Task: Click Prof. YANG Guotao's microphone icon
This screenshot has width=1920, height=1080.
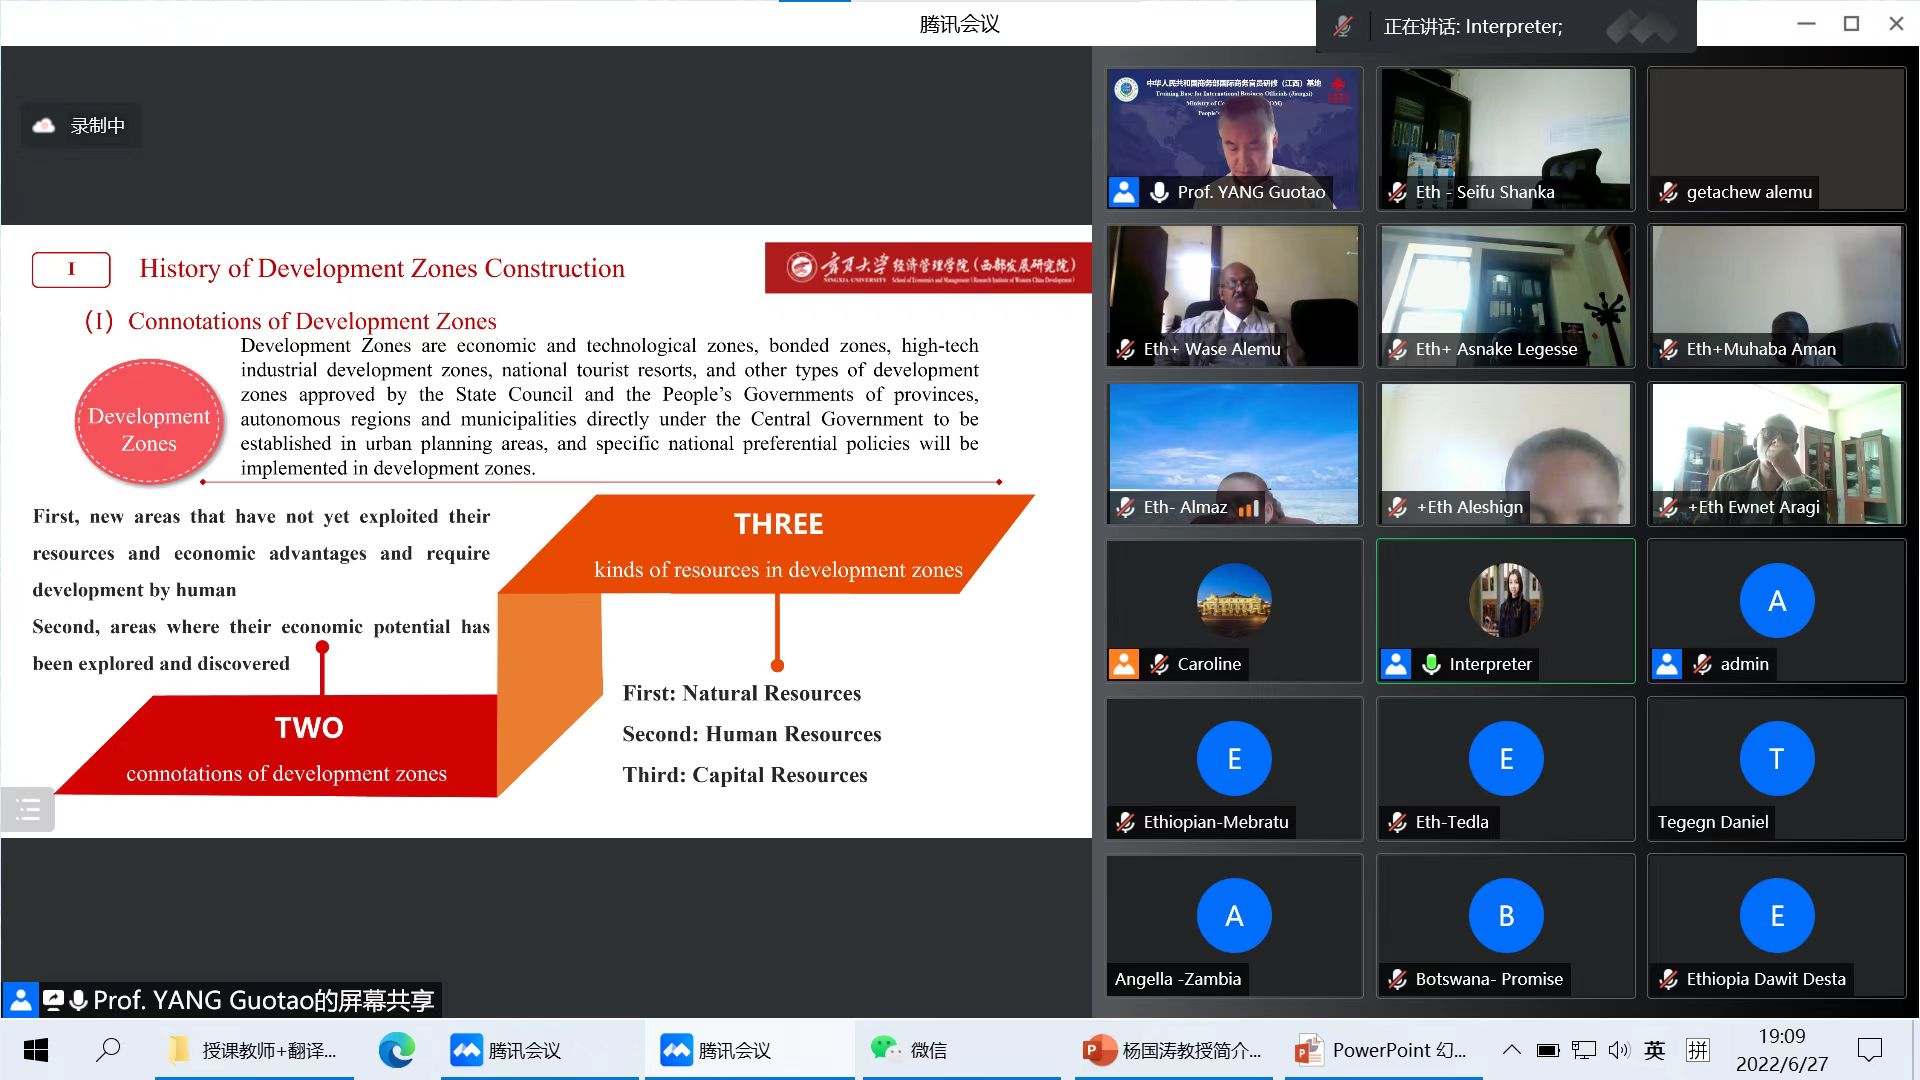Action: click(x=1159, y=192)
